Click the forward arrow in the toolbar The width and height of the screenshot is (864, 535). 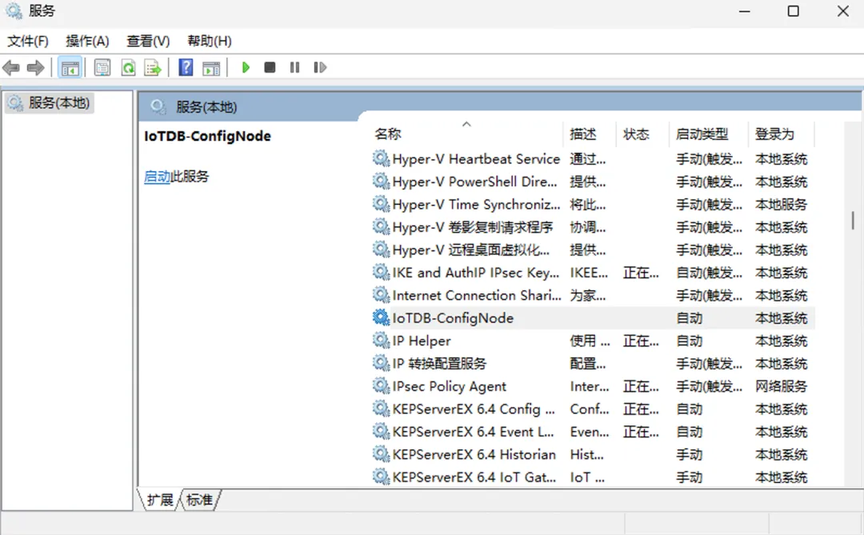point(35,68)
